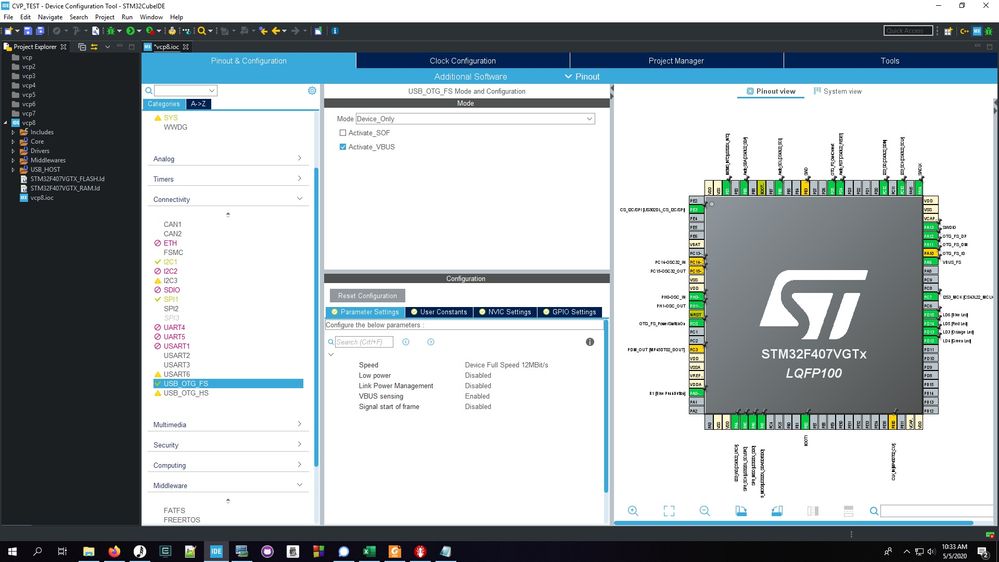Start debugging with the green bug icon
This screenshot has width=999, height=562.
pos(111,31)
